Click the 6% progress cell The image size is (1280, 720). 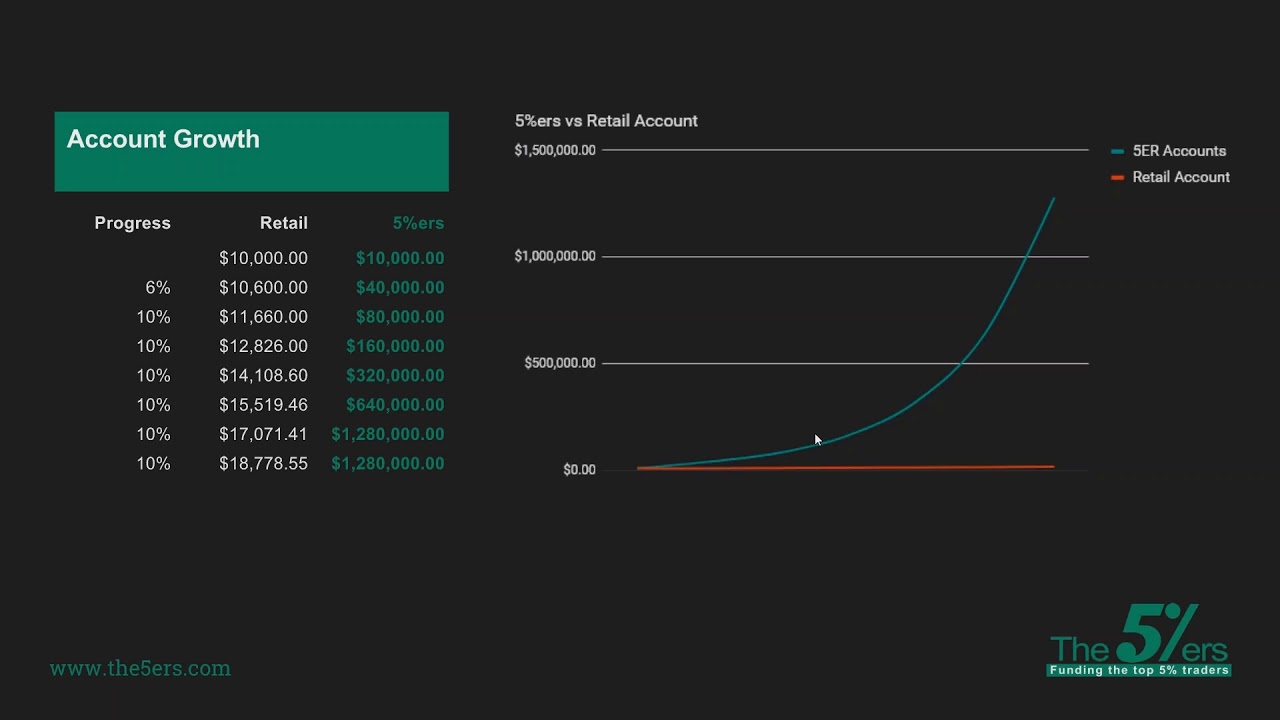pos(158,287)
